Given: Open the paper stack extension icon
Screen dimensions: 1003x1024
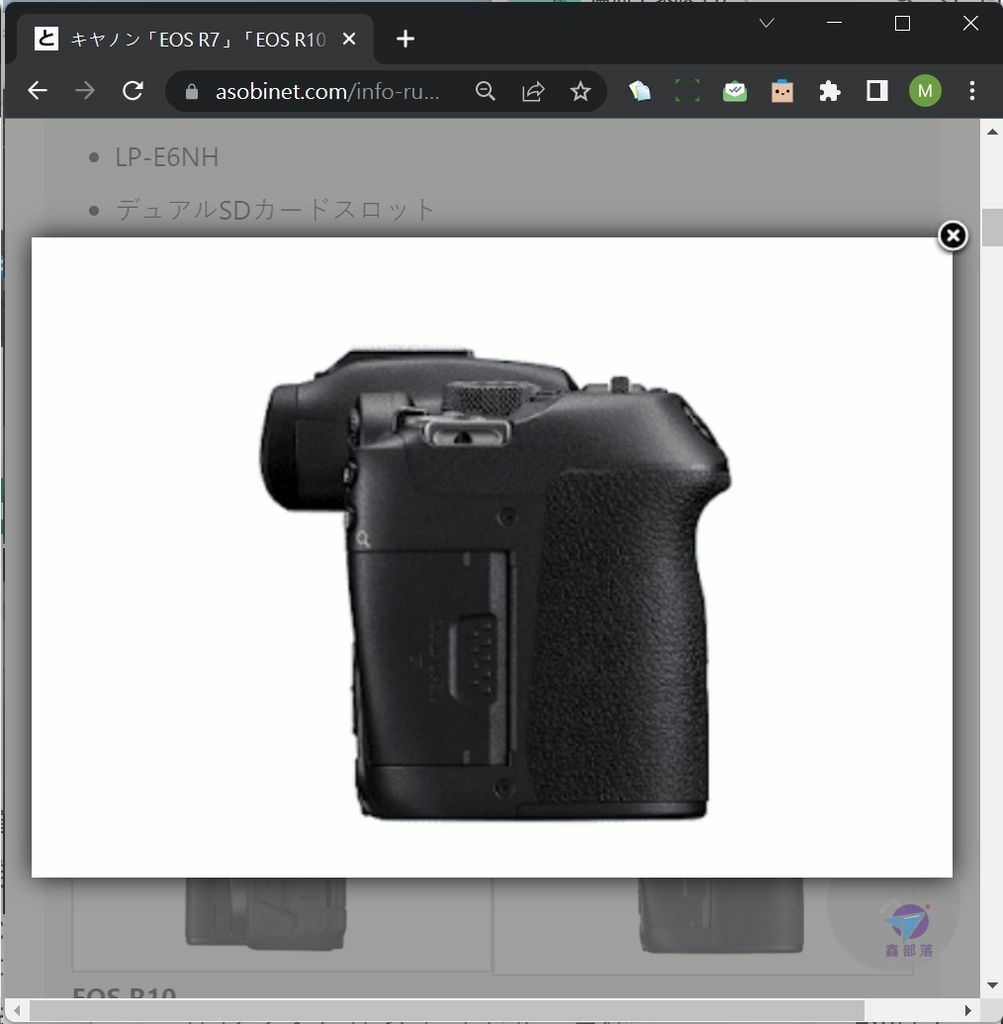Looking at the screenshot, I should point(639,91).
